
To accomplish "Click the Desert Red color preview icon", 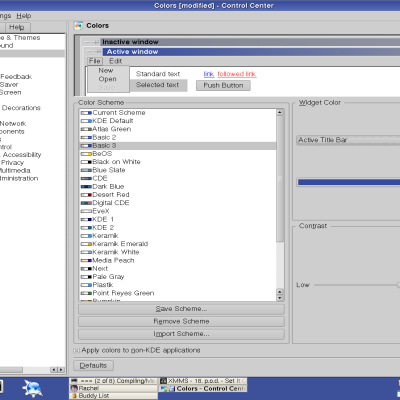I will (86, 195).
